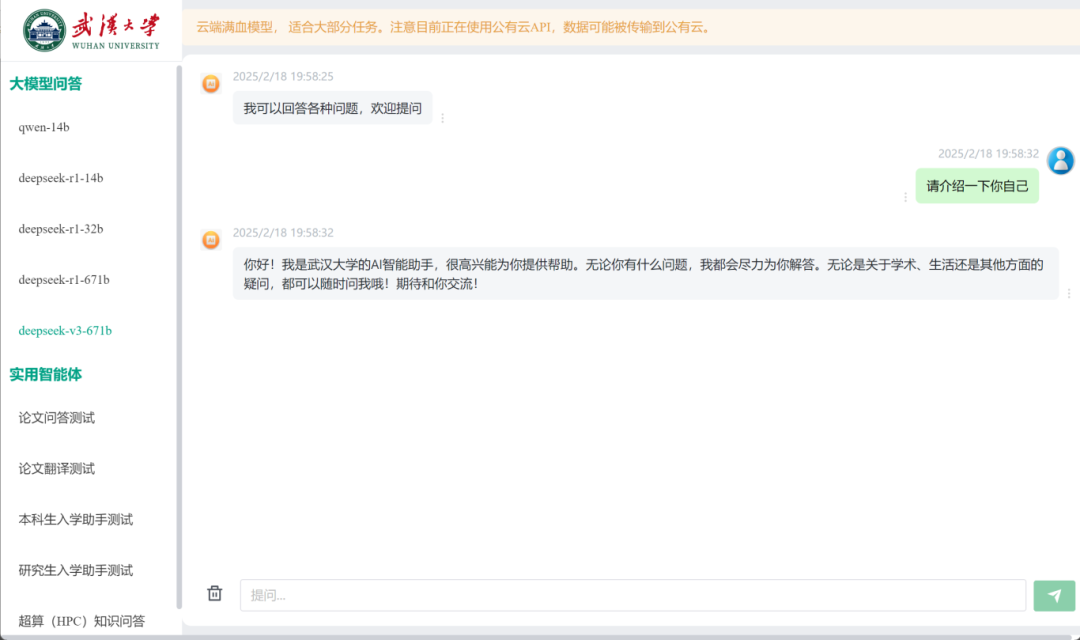This screenshot has width=1080, height=640.
Task: Open the 论文翻译测试 agent
Action: click(57, 469)
